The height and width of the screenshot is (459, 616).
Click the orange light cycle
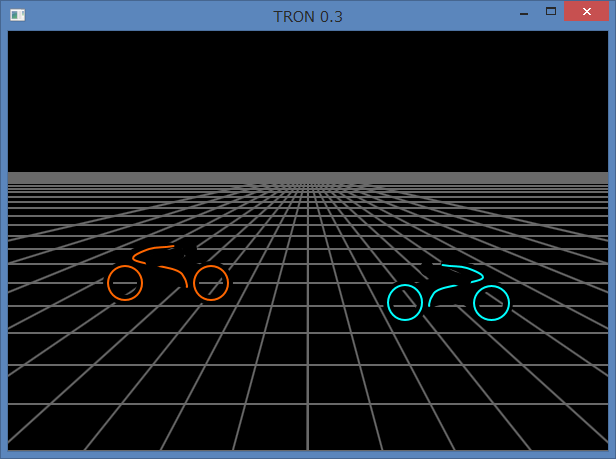[x=168, y=272]
